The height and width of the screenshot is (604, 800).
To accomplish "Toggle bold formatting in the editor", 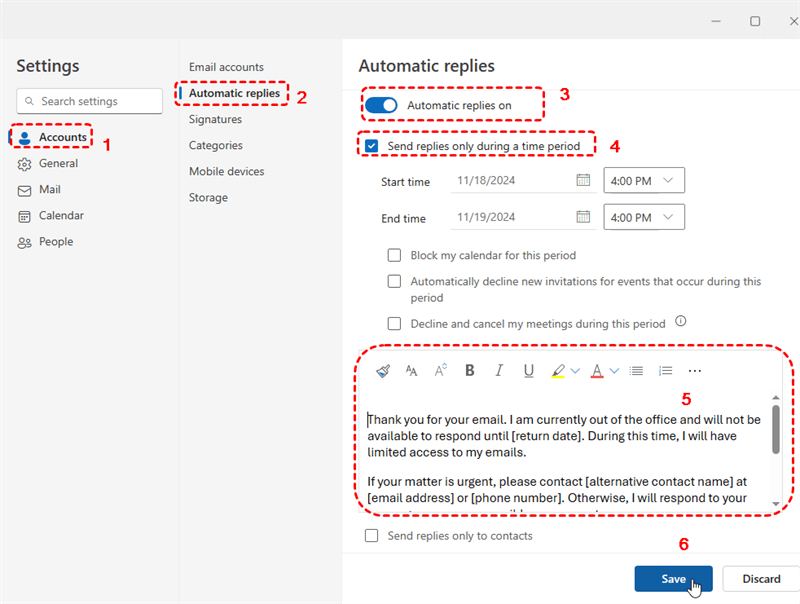I will pyautogui.click(x=470, y=371).
